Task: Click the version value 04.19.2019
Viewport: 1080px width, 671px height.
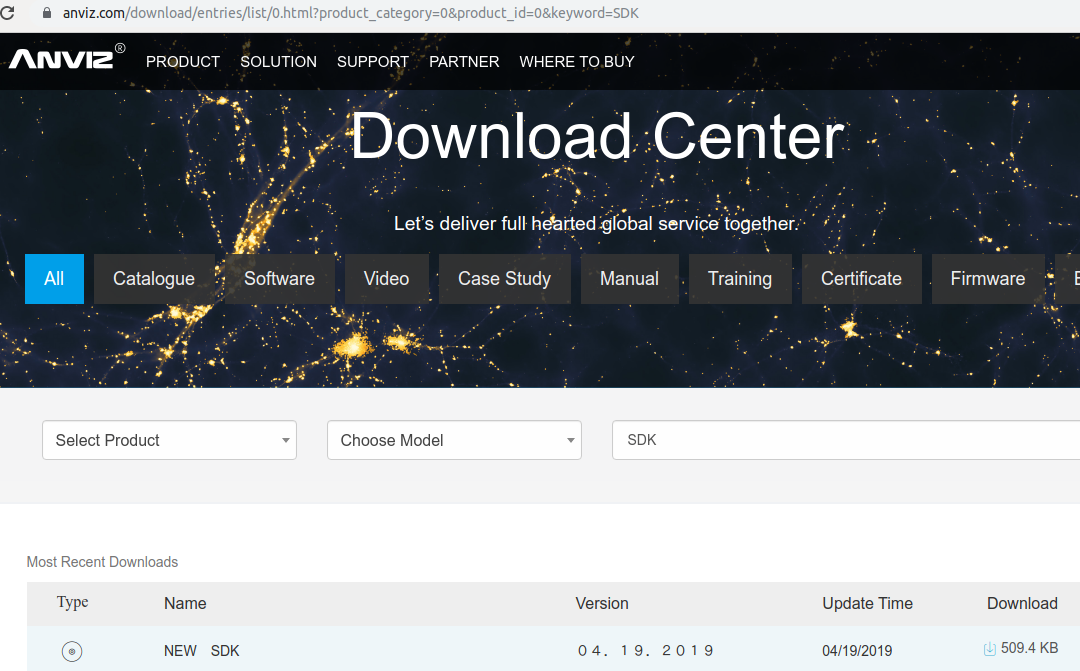Action: [645, 651]
